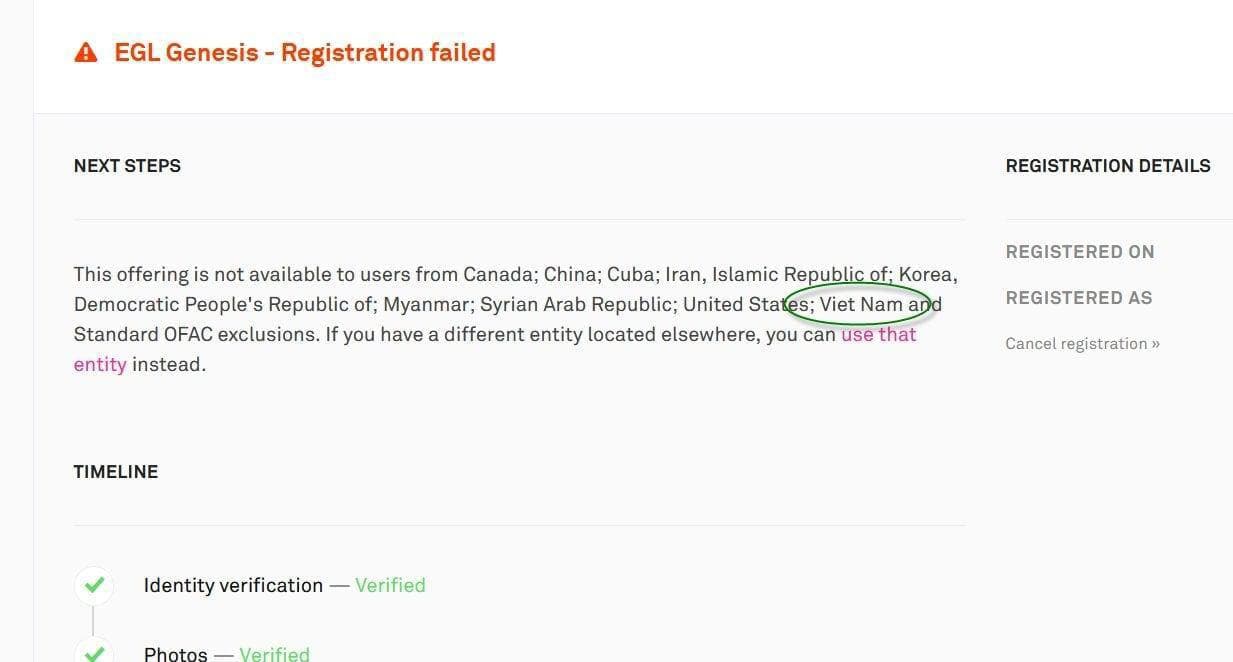The height and width of the screenshot is (662, 1233).
Task: Click the "Standard OFAC exclusions" text
Action: [194, 335]
